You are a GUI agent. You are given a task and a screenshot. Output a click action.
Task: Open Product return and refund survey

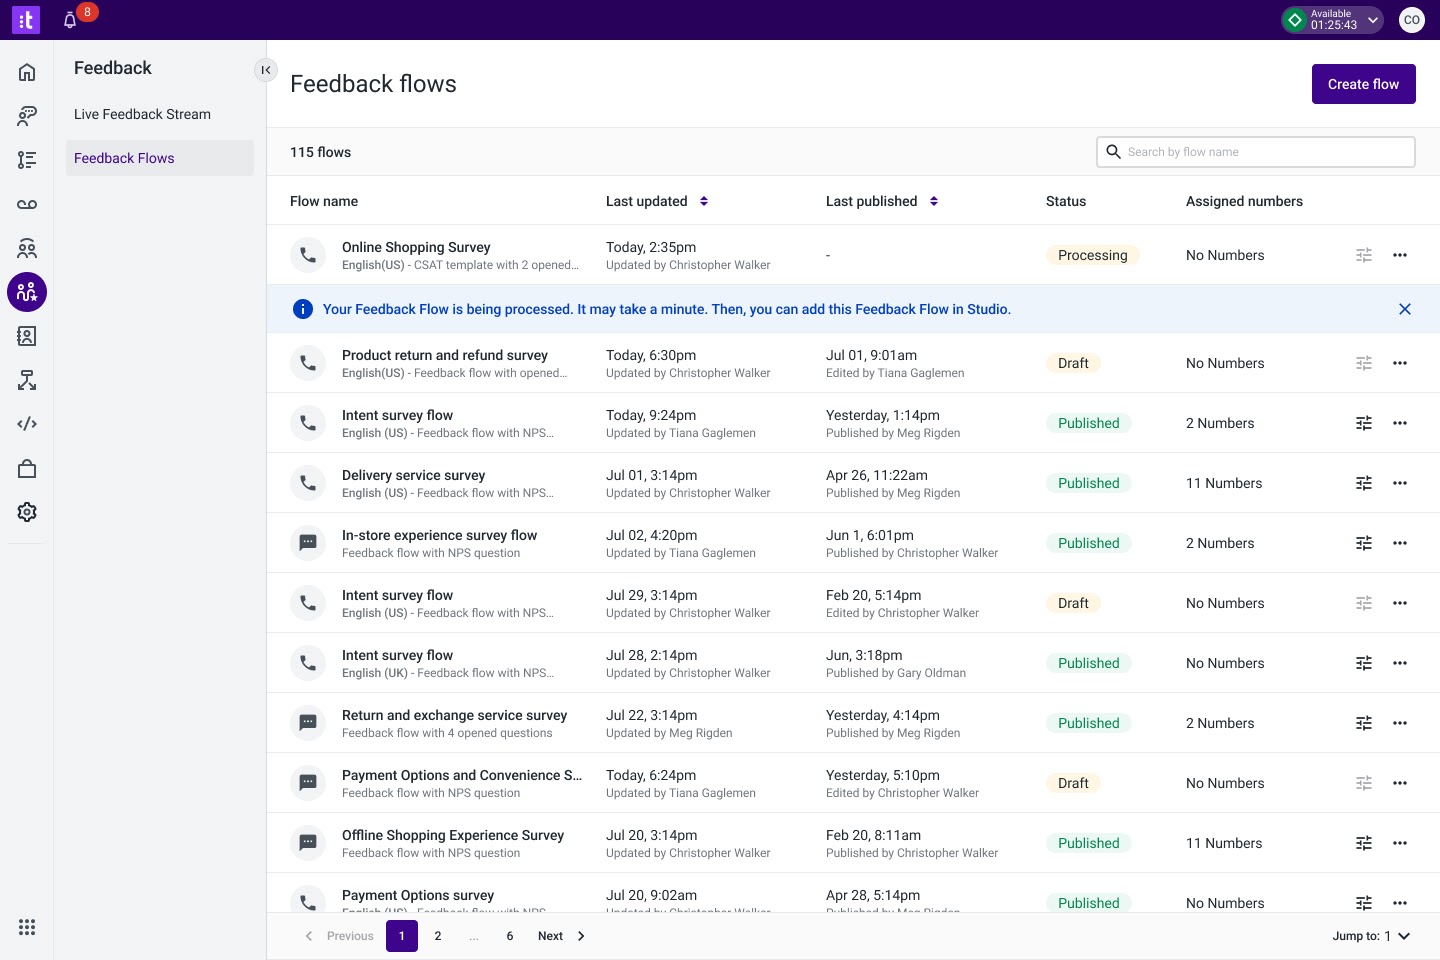click(445, 355)
